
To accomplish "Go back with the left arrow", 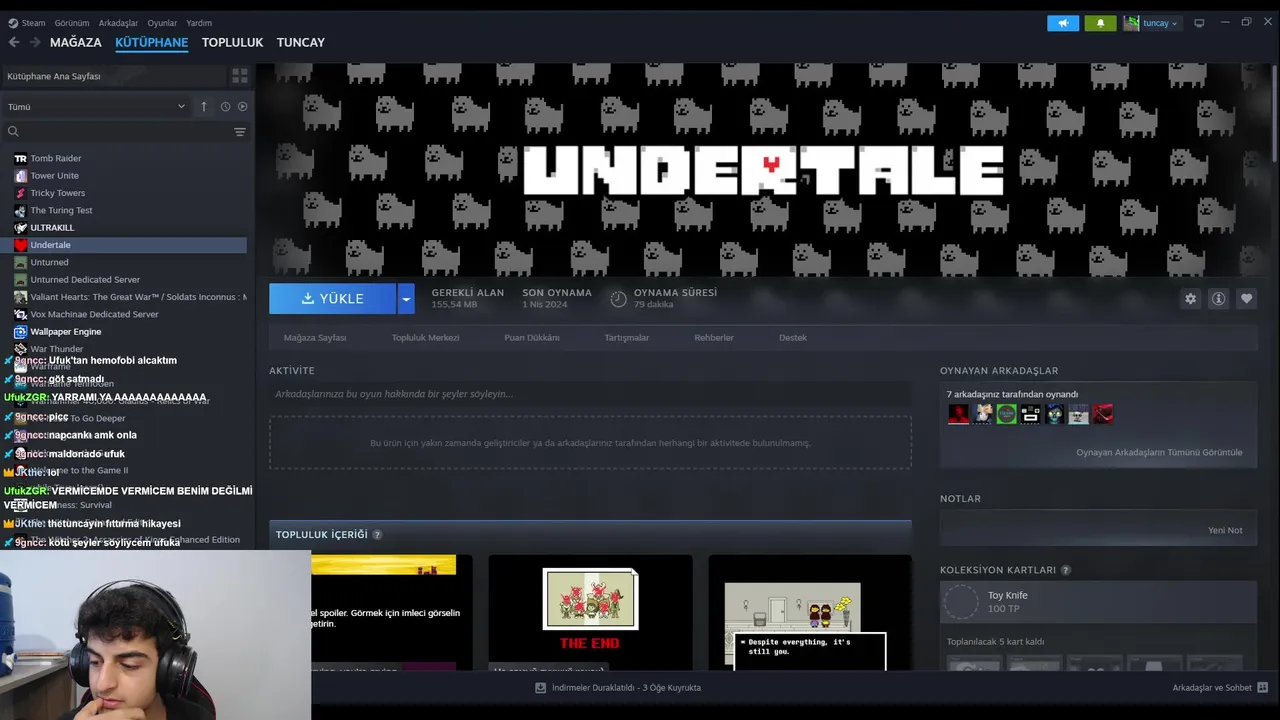I will pyautogui.click(x=14, y=42).
